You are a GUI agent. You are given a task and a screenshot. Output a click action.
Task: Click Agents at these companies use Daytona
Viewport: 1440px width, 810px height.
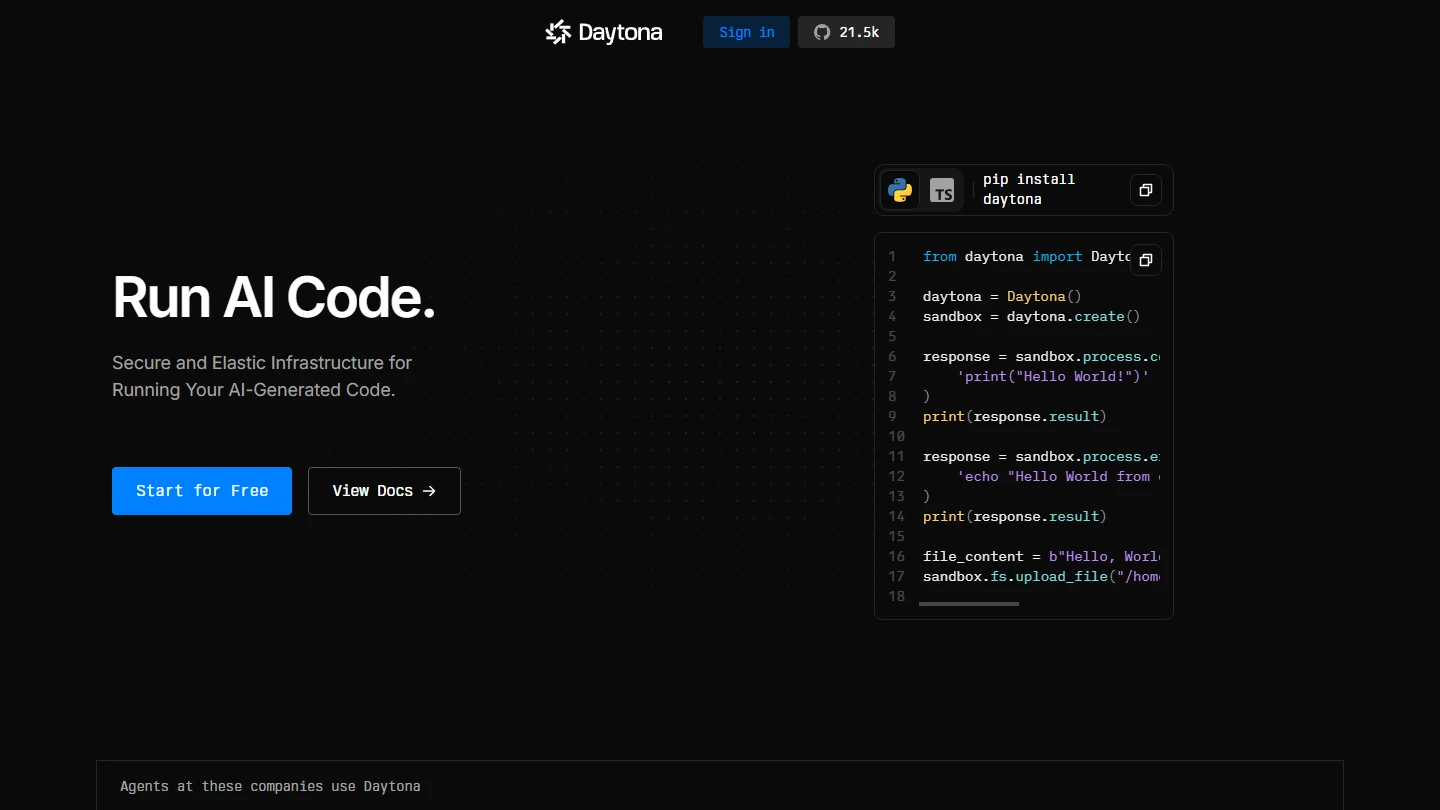point(270,786)
